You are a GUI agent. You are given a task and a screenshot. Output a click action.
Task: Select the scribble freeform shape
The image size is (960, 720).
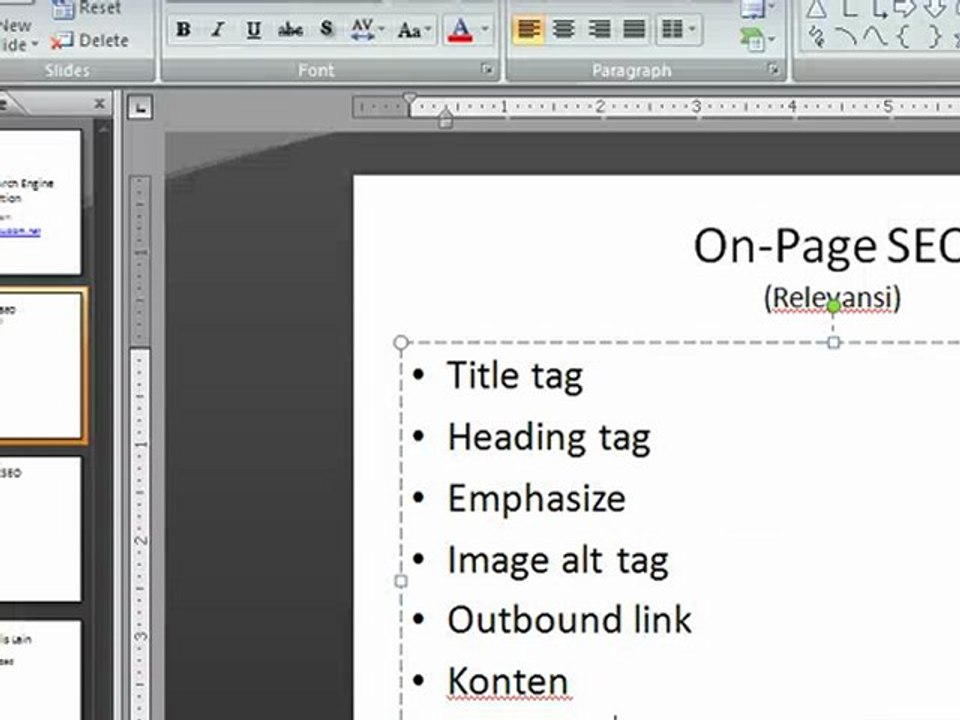(x=816, y=37)
